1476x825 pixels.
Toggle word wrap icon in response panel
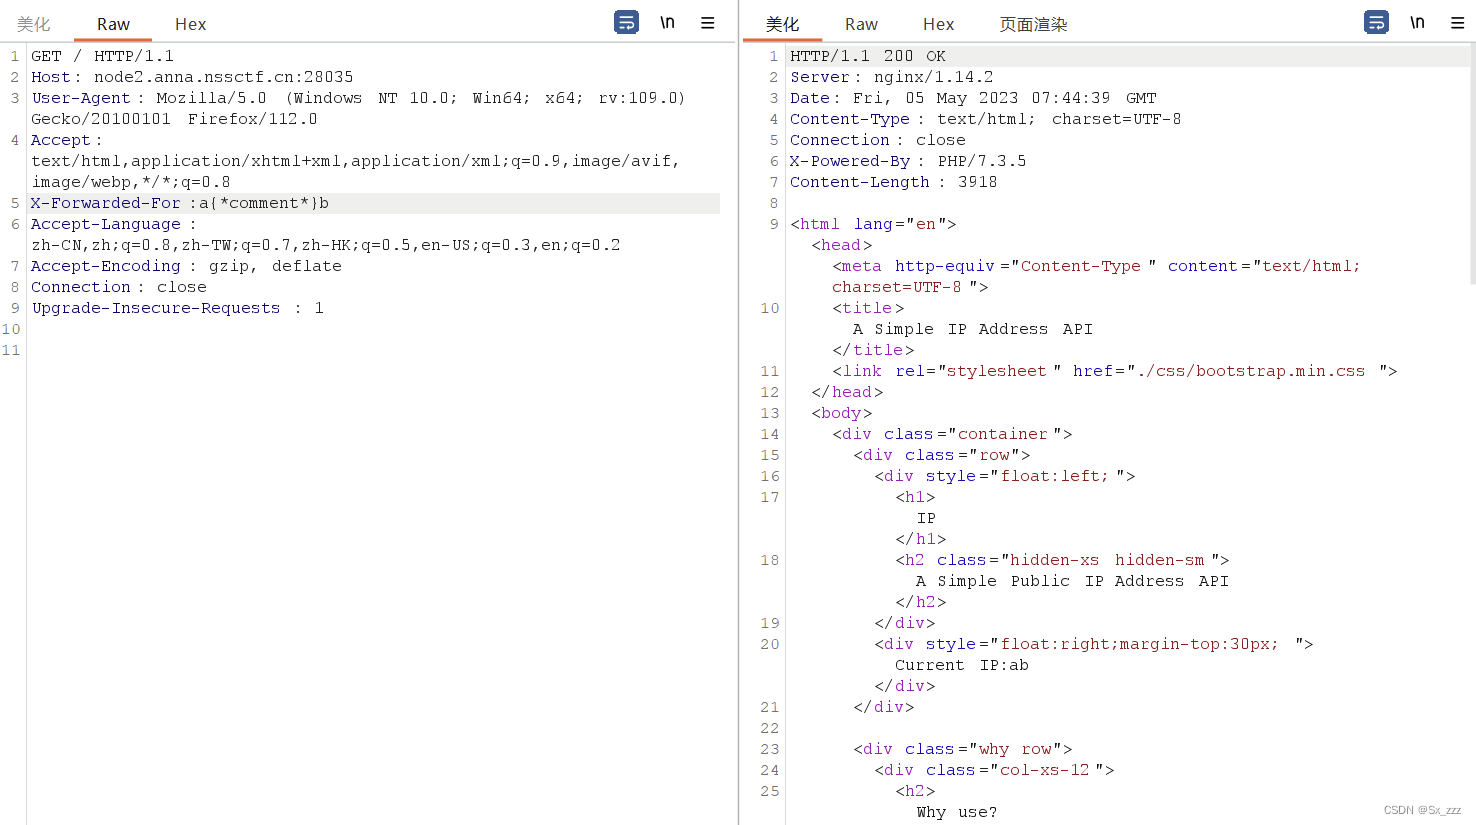1376,22
